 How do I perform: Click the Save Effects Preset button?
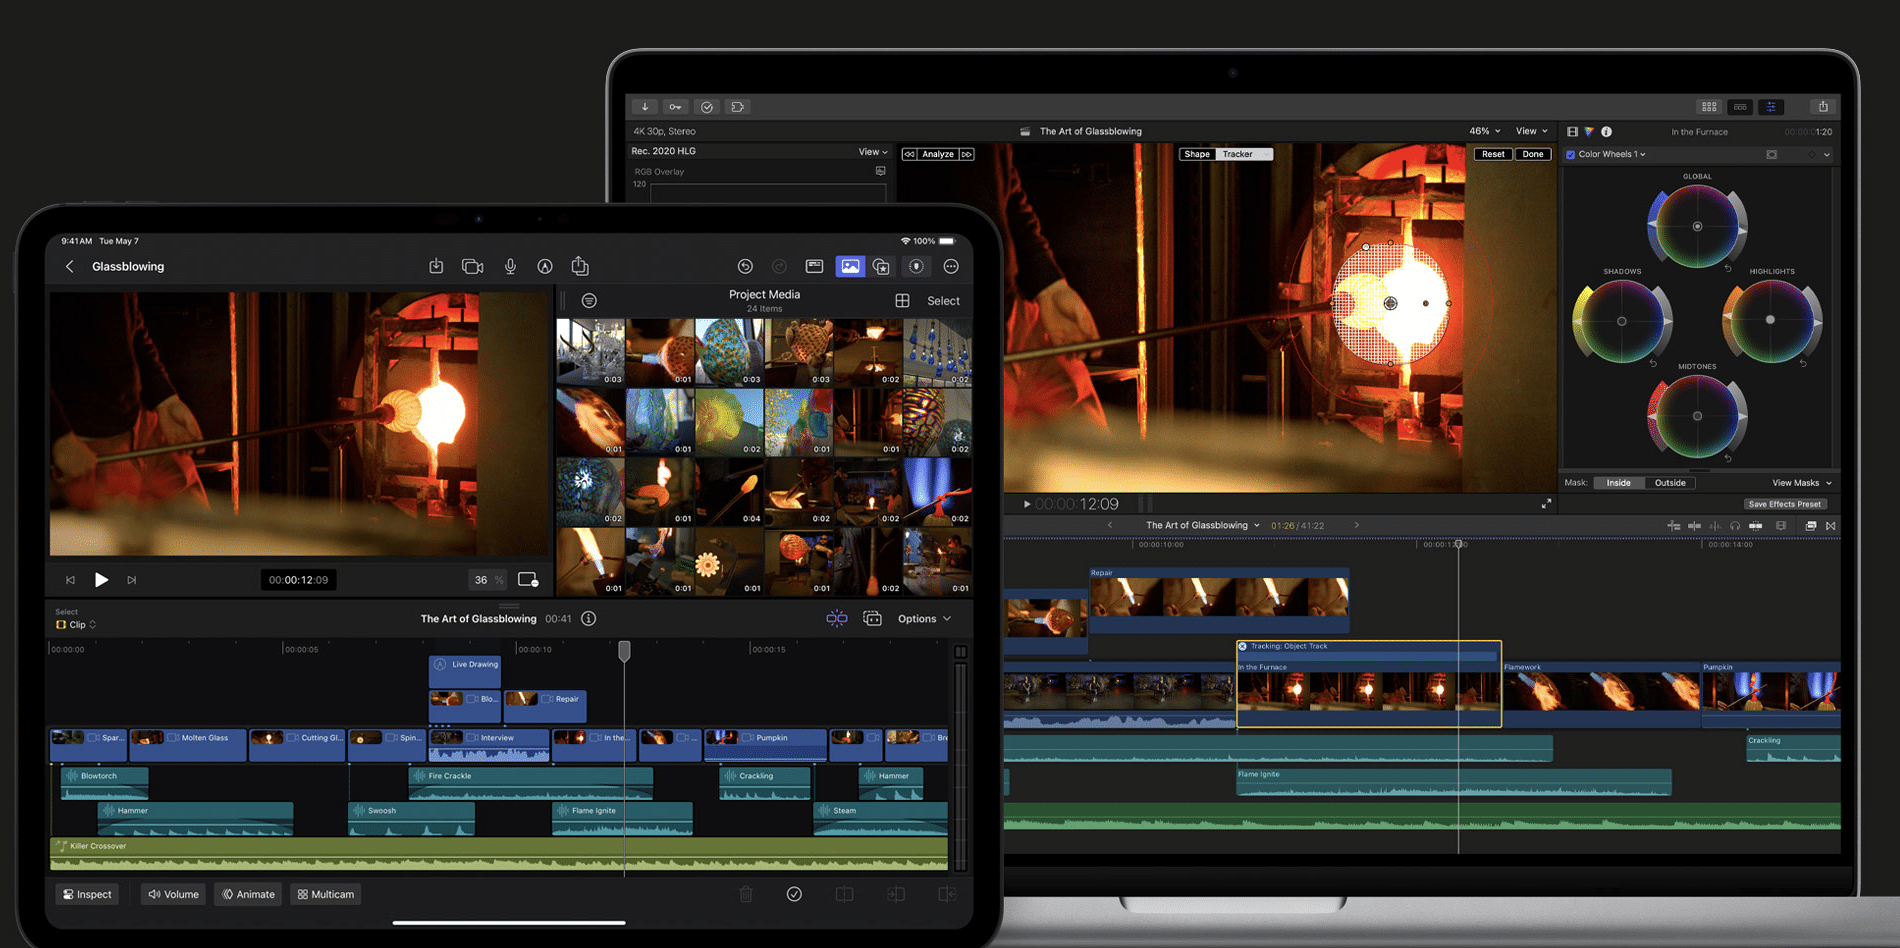(x=1784, y=504)
